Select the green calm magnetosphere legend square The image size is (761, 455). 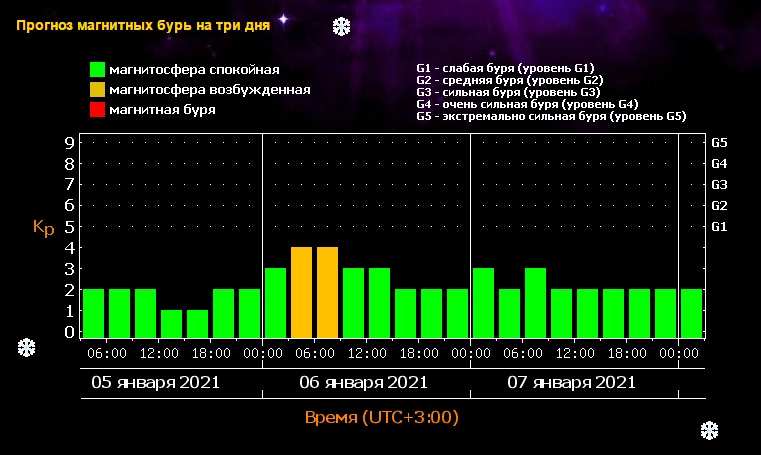[97, 70]
